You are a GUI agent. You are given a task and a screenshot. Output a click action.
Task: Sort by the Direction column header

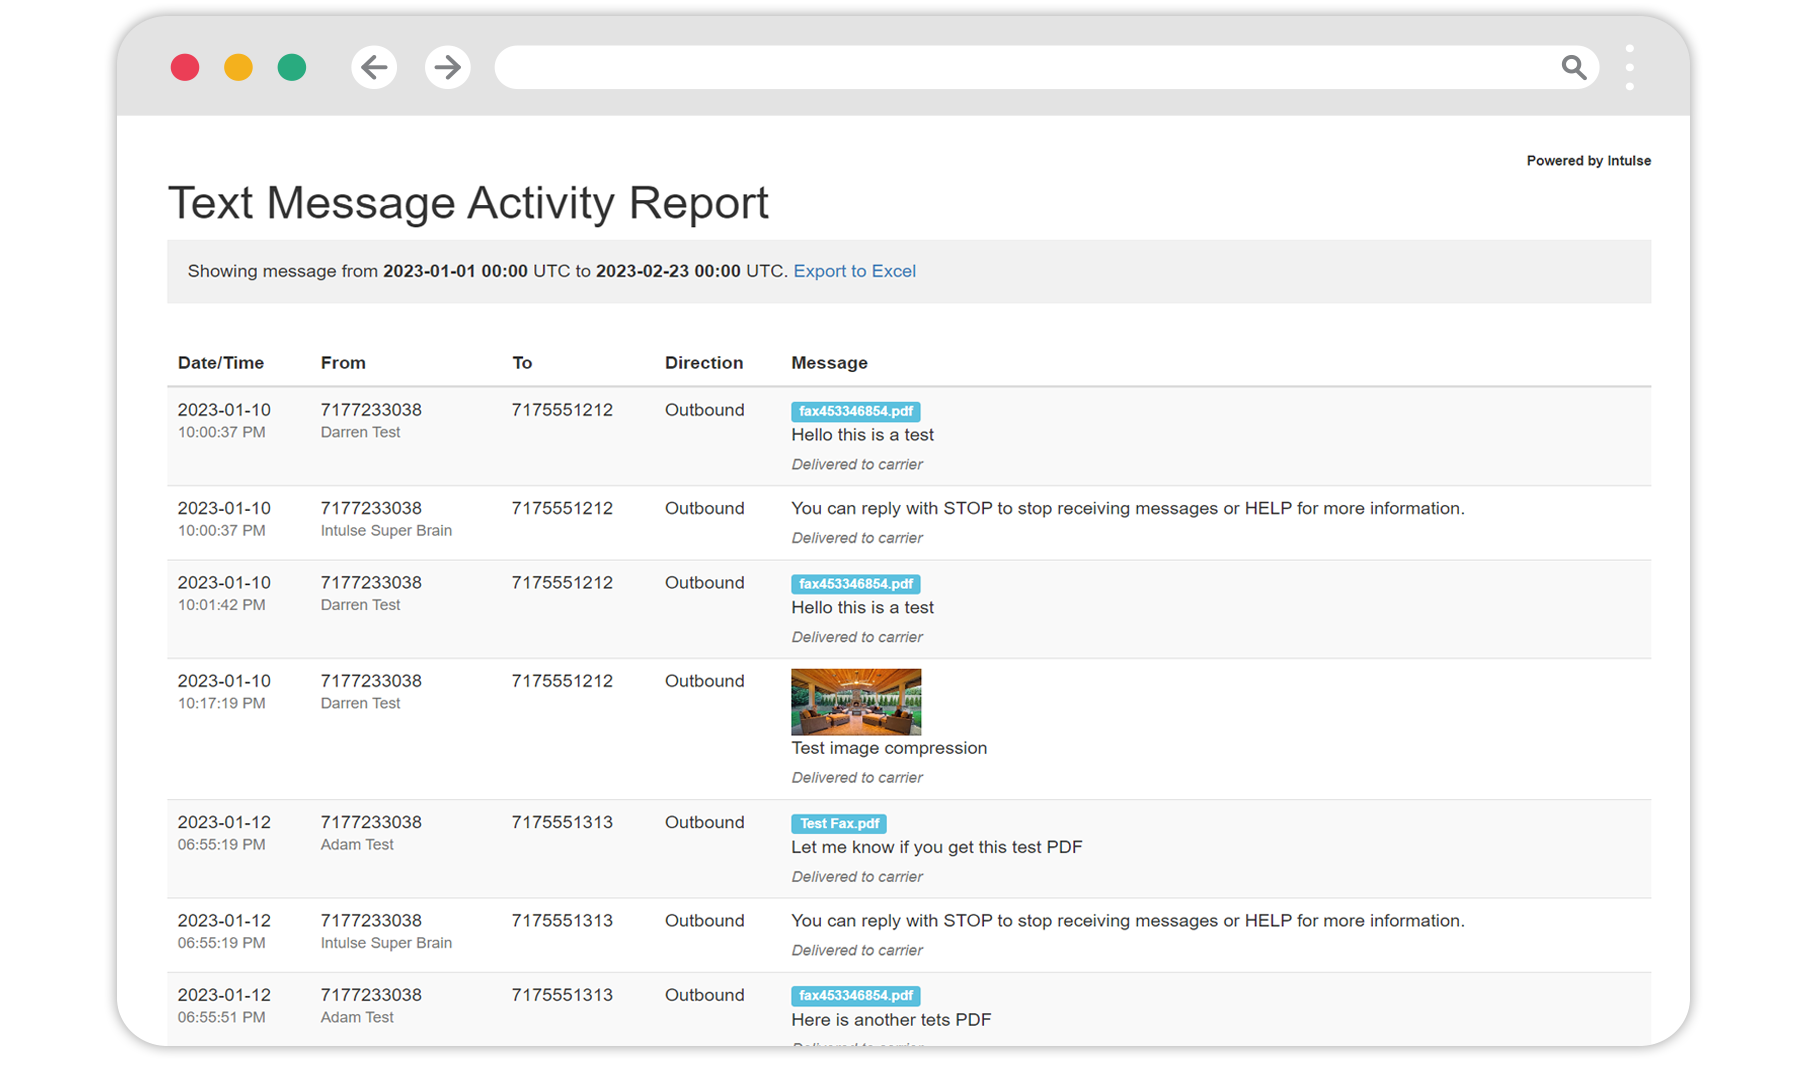click(704, 362)
